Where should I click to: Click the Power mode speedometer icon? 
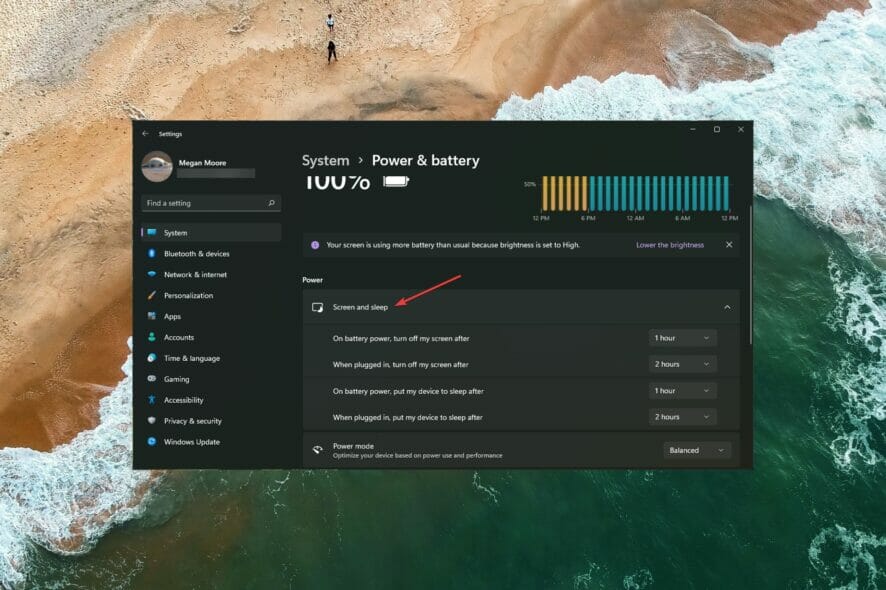point(317,450)
